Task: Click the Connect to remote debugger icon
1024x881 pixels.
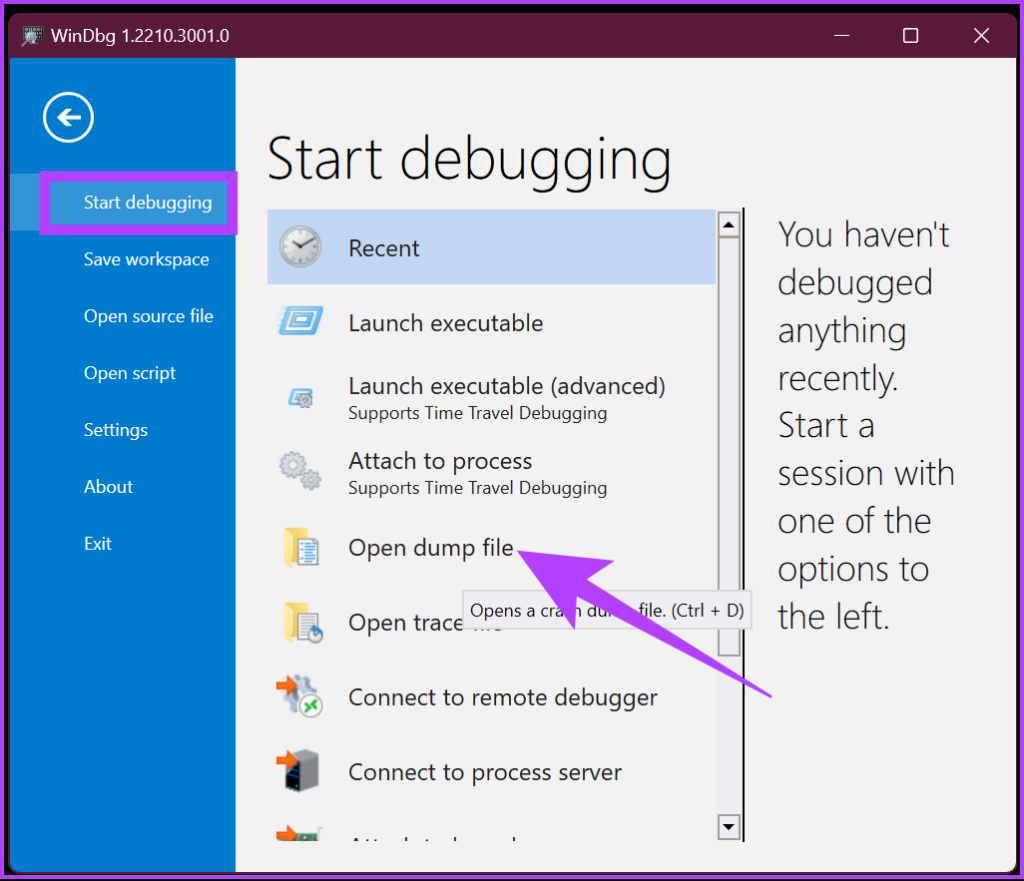Action: coord(299,696)
